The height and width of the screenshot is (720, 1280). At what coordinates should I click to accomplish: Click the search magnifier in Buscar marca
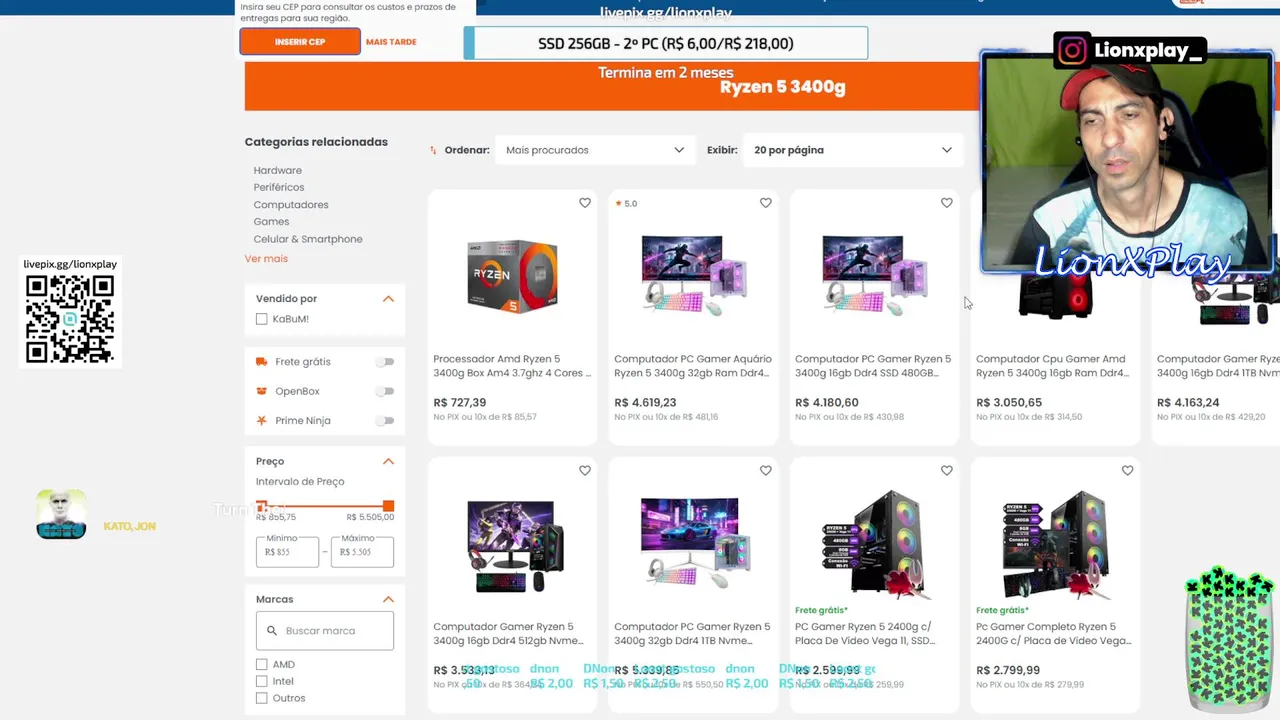pos(271,631)
